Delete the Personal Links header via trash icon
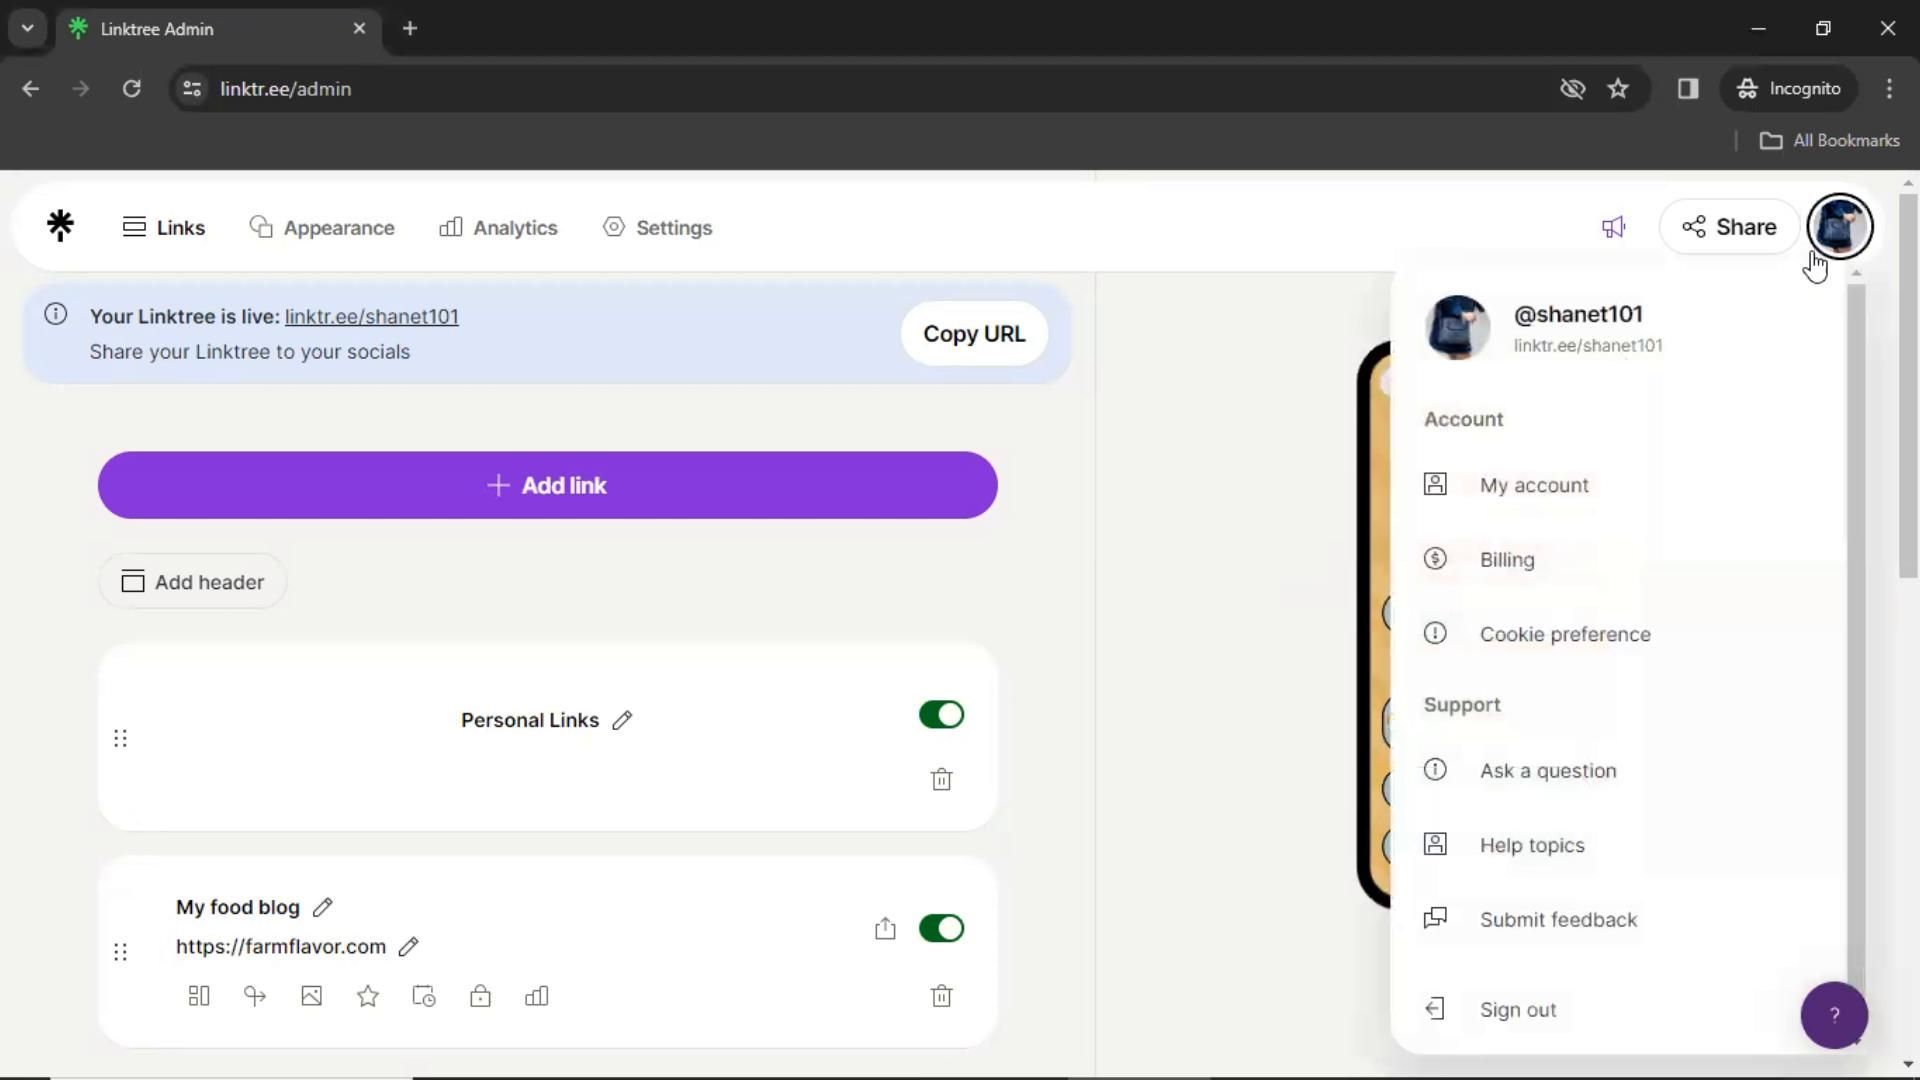Viewport: 1920px width, 1080px height. (x=941, y=780)
